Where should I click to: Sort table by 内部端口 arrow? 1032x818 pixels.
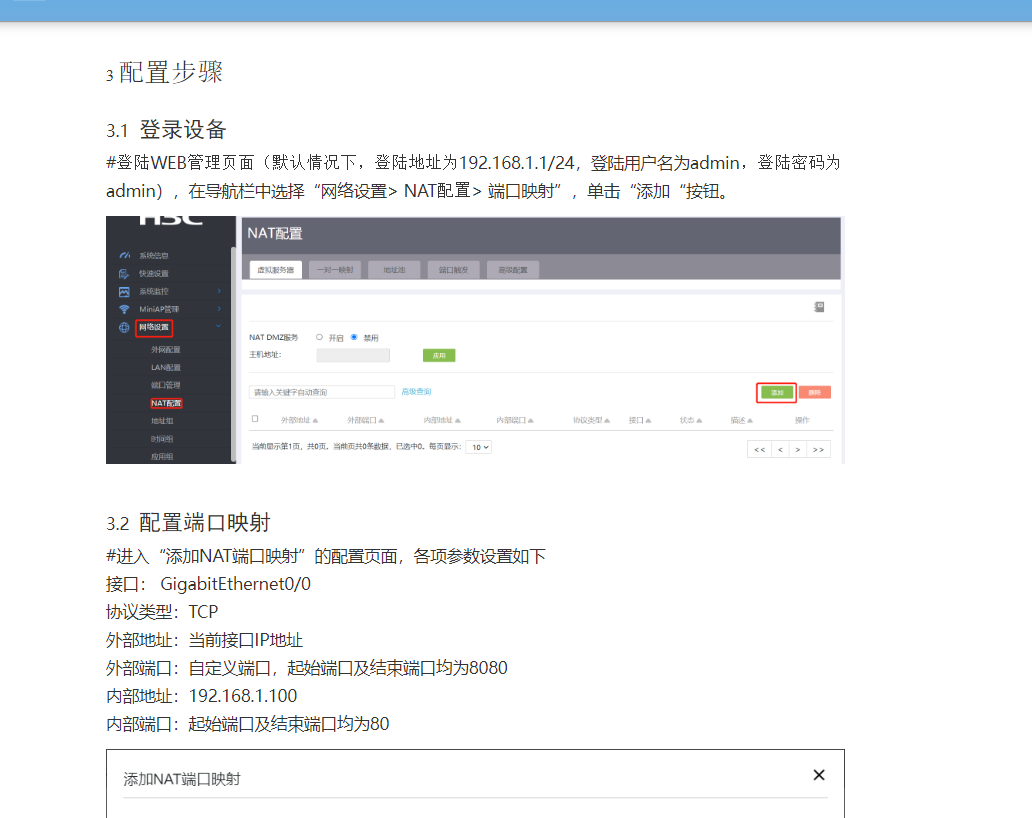coord(530,421)
